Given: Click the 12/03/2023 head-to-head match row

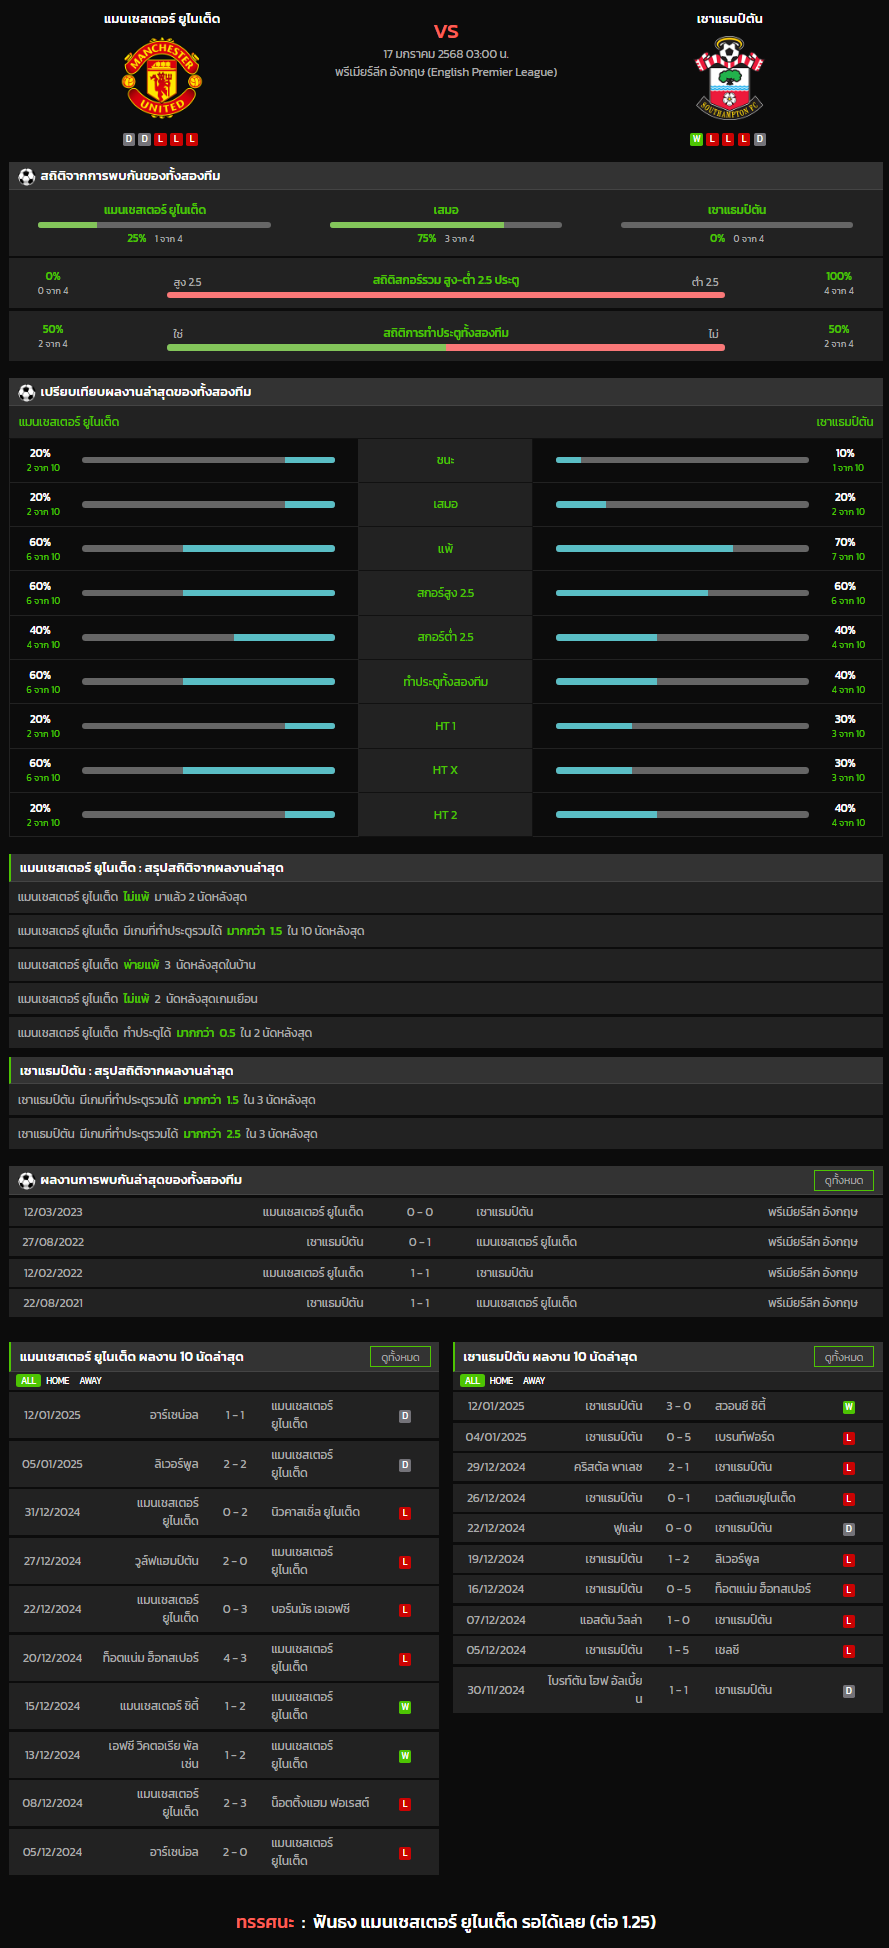Looking at the screenshot, I should (446, 1212).
